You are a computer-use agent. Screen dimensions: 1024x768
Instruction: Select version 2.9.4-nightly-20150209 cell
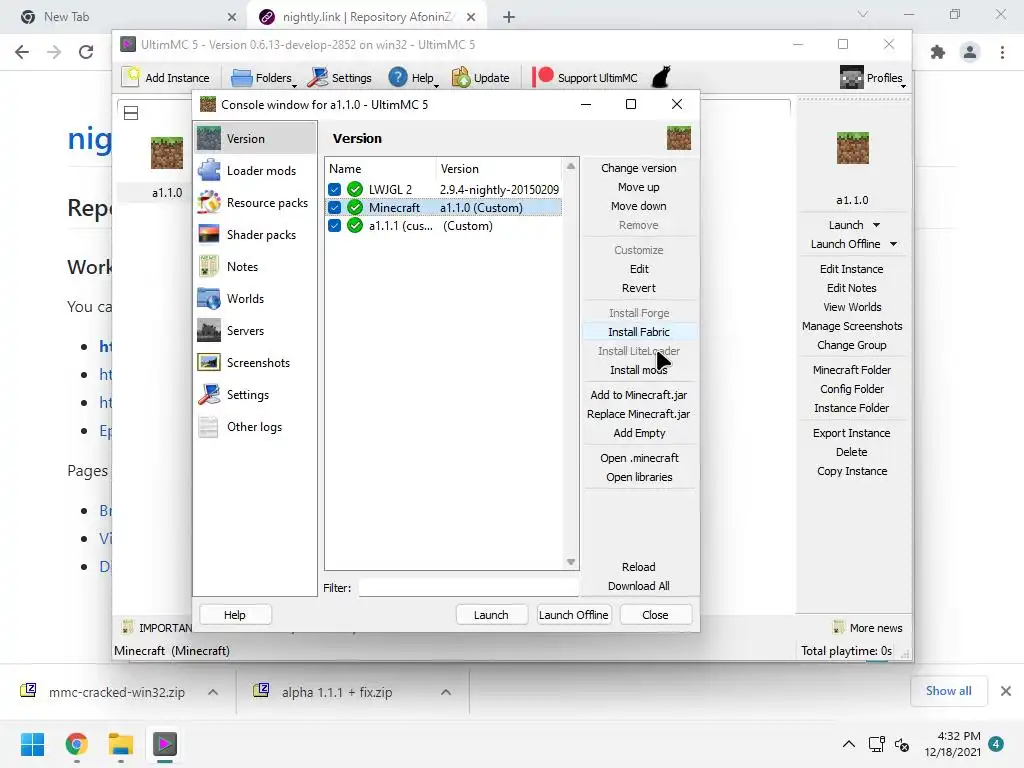tap(499, 189)
